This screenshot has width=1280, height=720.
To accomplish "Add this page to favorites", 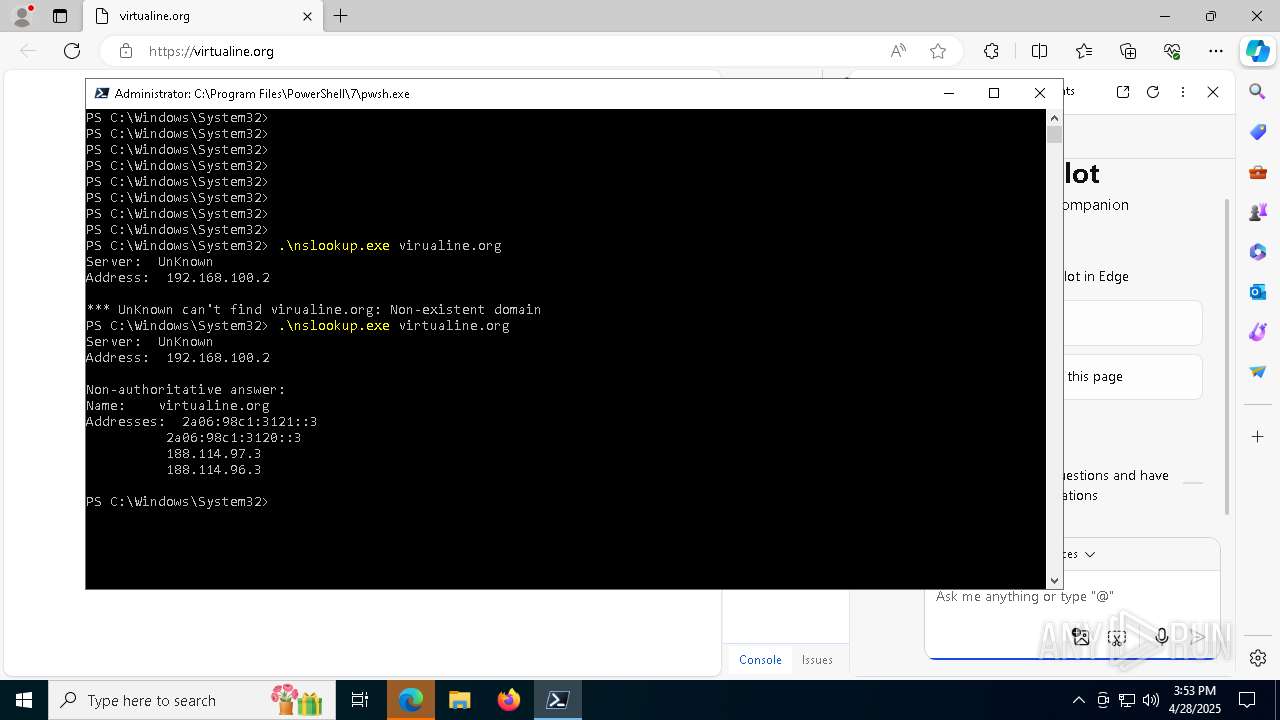I will tap(938, 51).
